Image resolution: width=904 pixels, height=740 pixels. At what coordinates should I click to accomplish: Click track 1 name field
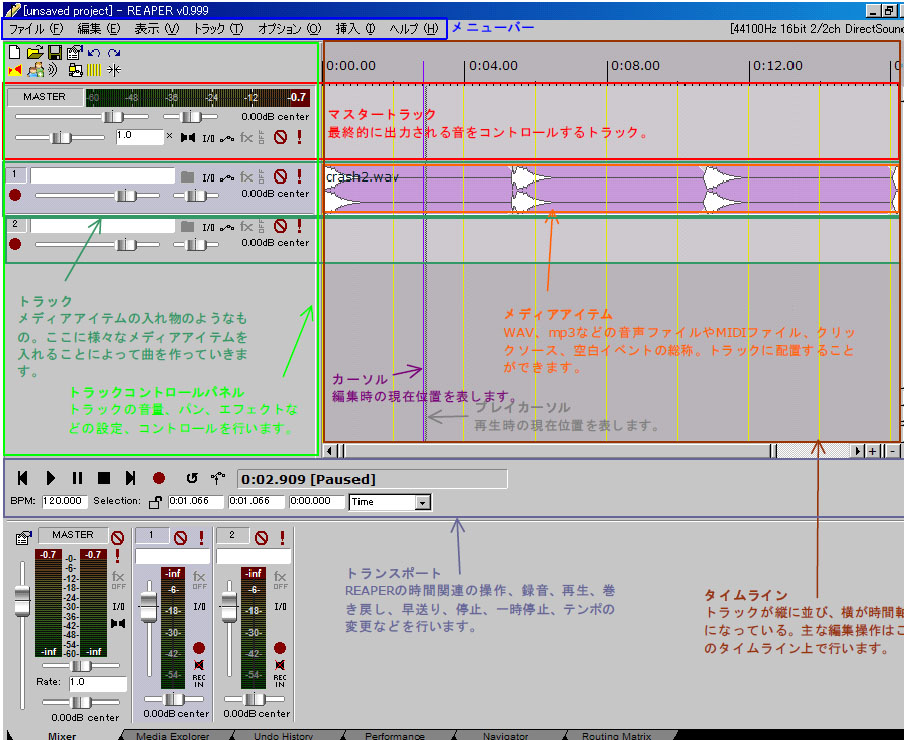point(103,176)
